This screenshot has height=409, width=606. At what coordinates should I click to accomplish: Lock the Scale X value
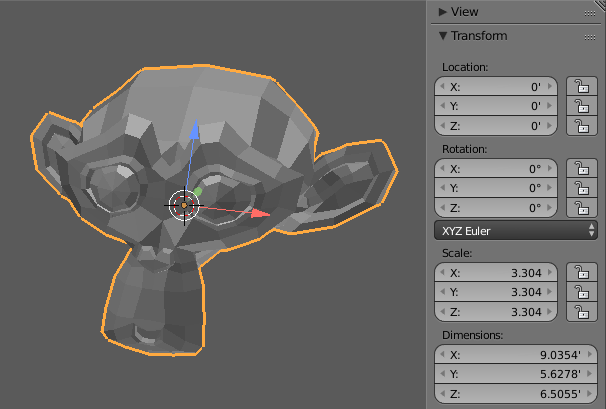pos(582,272)
